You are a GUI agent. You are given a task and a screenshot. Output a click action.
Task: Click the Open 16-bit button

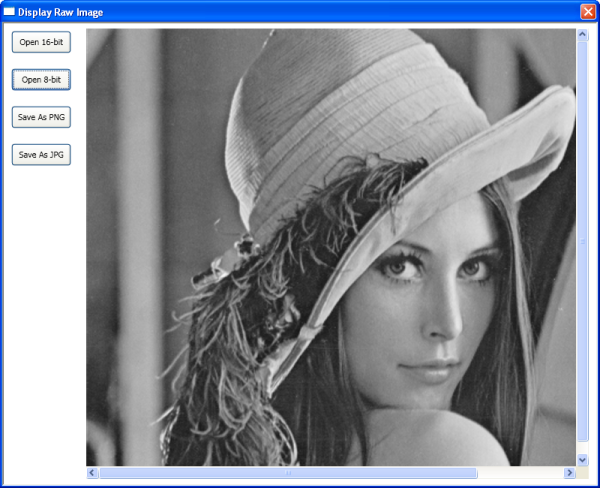41,42
